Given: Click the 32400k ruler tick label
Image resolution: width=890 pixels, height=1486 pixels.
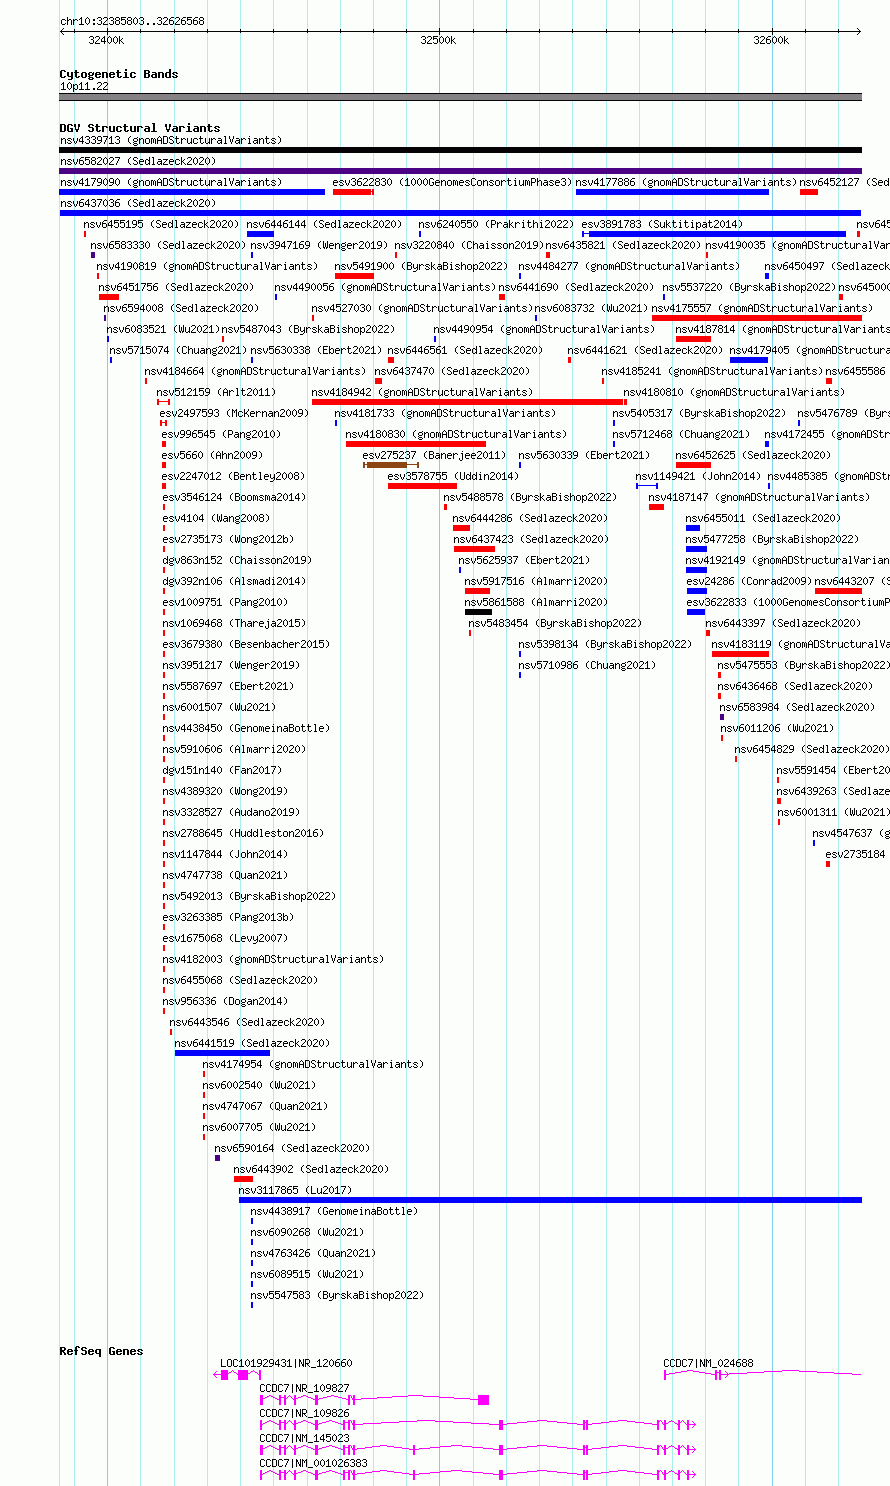Looking at the screenshot, I should tap(106, 40).
